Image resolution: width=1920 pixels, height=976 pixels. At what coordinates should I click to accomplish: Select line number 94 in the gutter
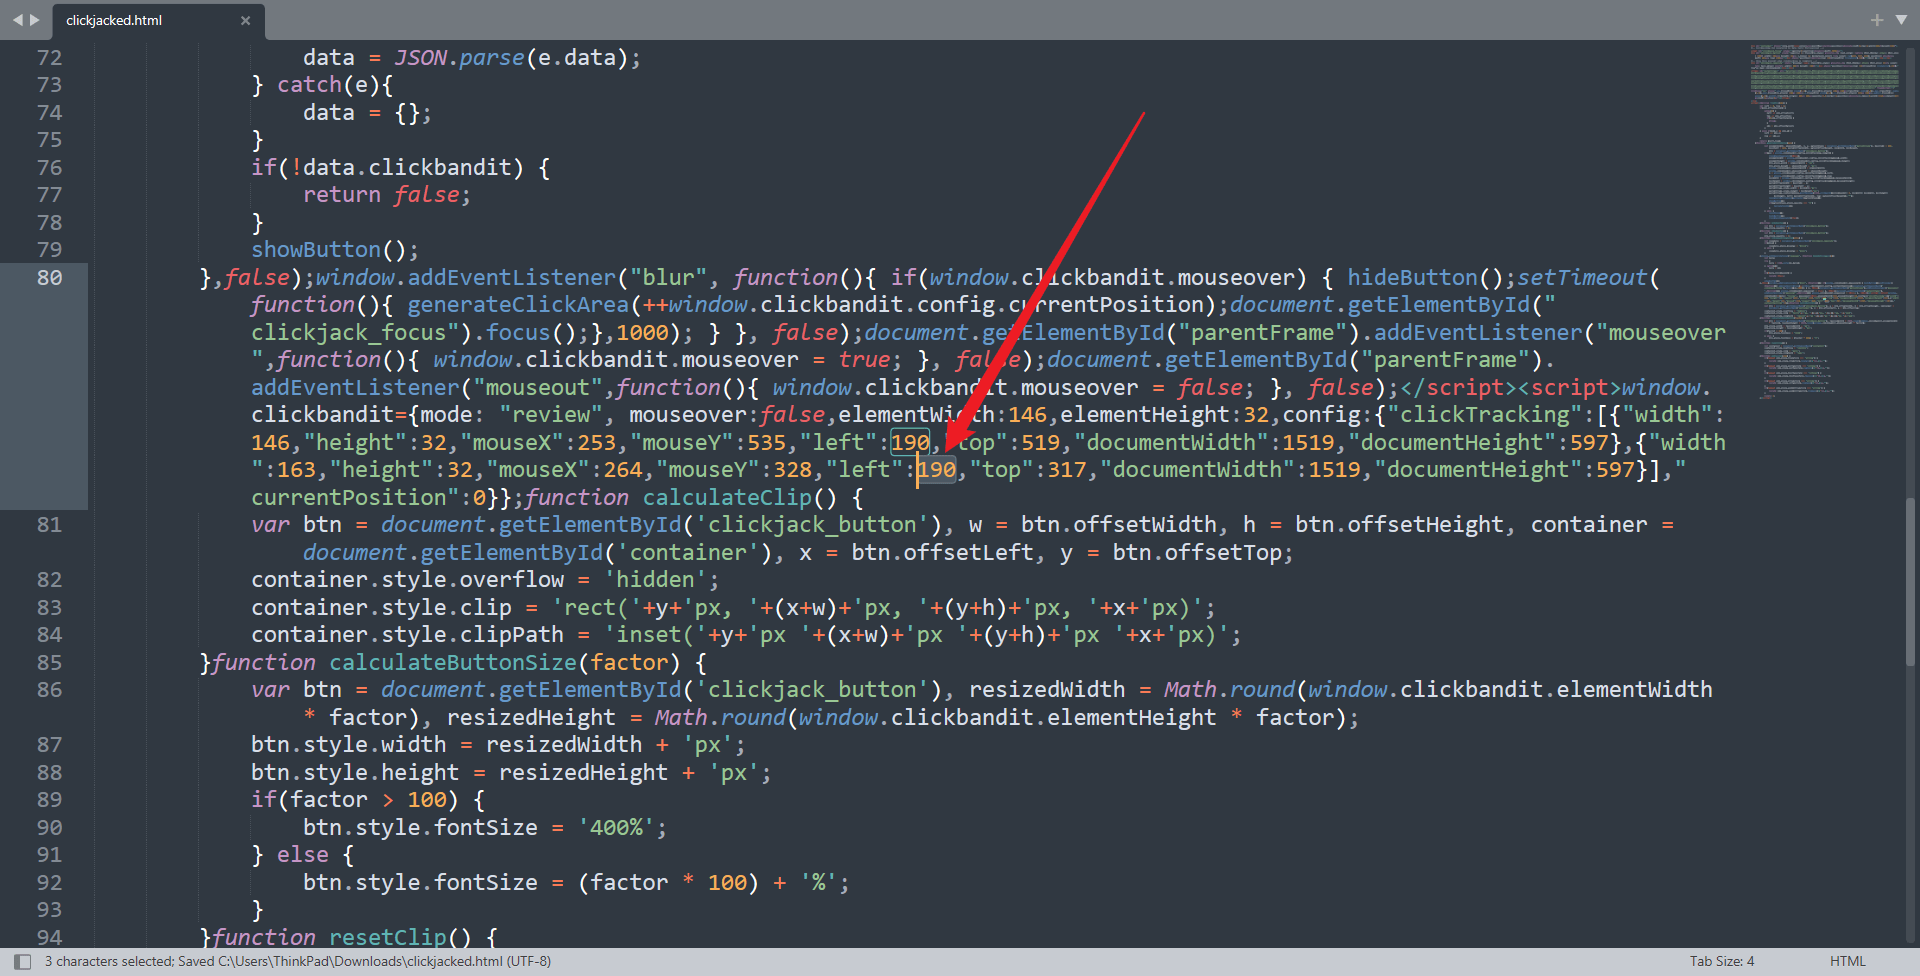(x=49, y=938)
